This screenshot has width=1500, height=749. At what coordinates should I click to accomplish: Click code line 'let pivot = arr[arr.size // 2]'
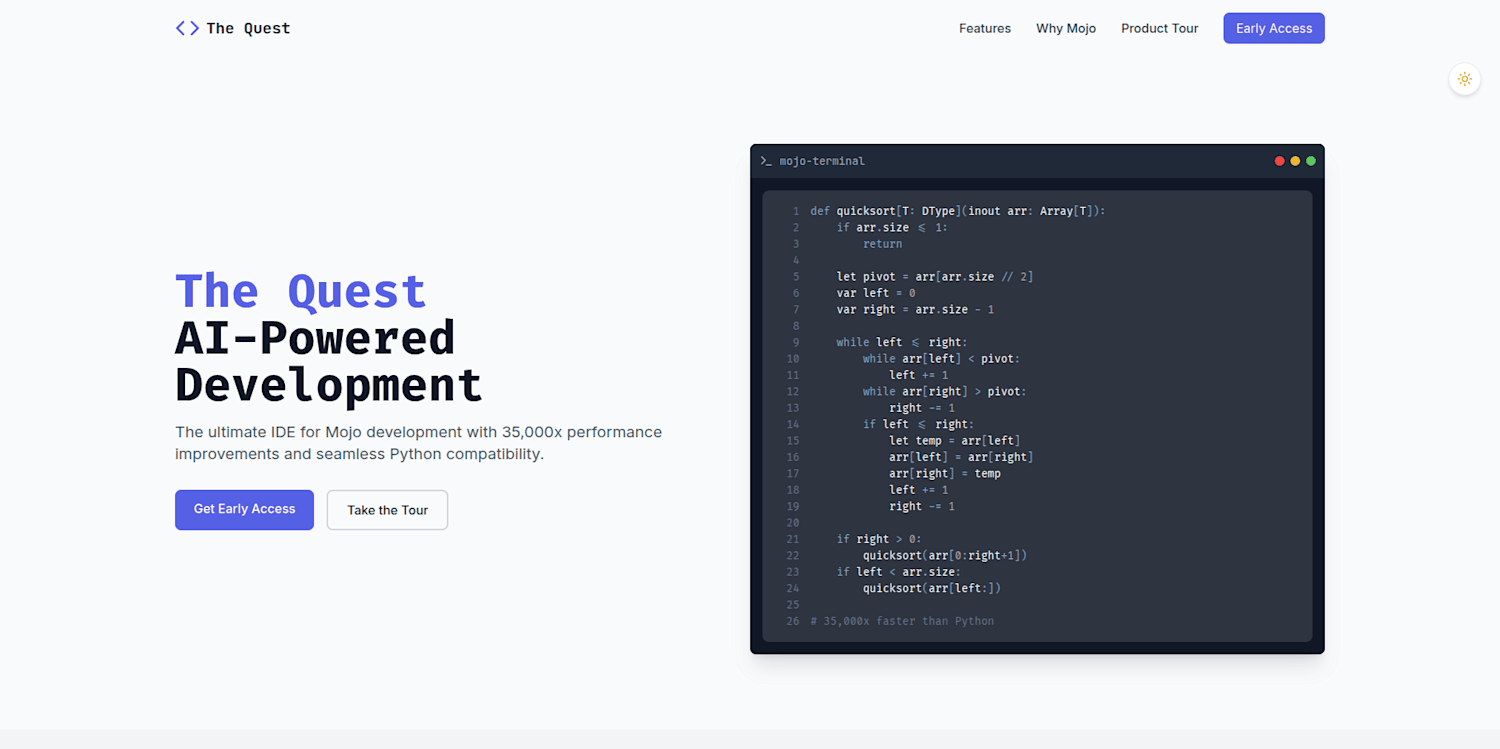(x=935, y=276)
